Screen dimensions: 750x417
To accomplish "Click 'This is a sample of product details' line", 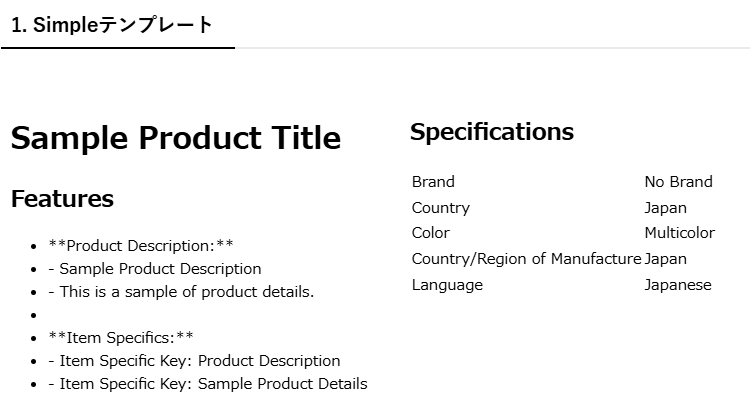I will [x=181, y=292].
